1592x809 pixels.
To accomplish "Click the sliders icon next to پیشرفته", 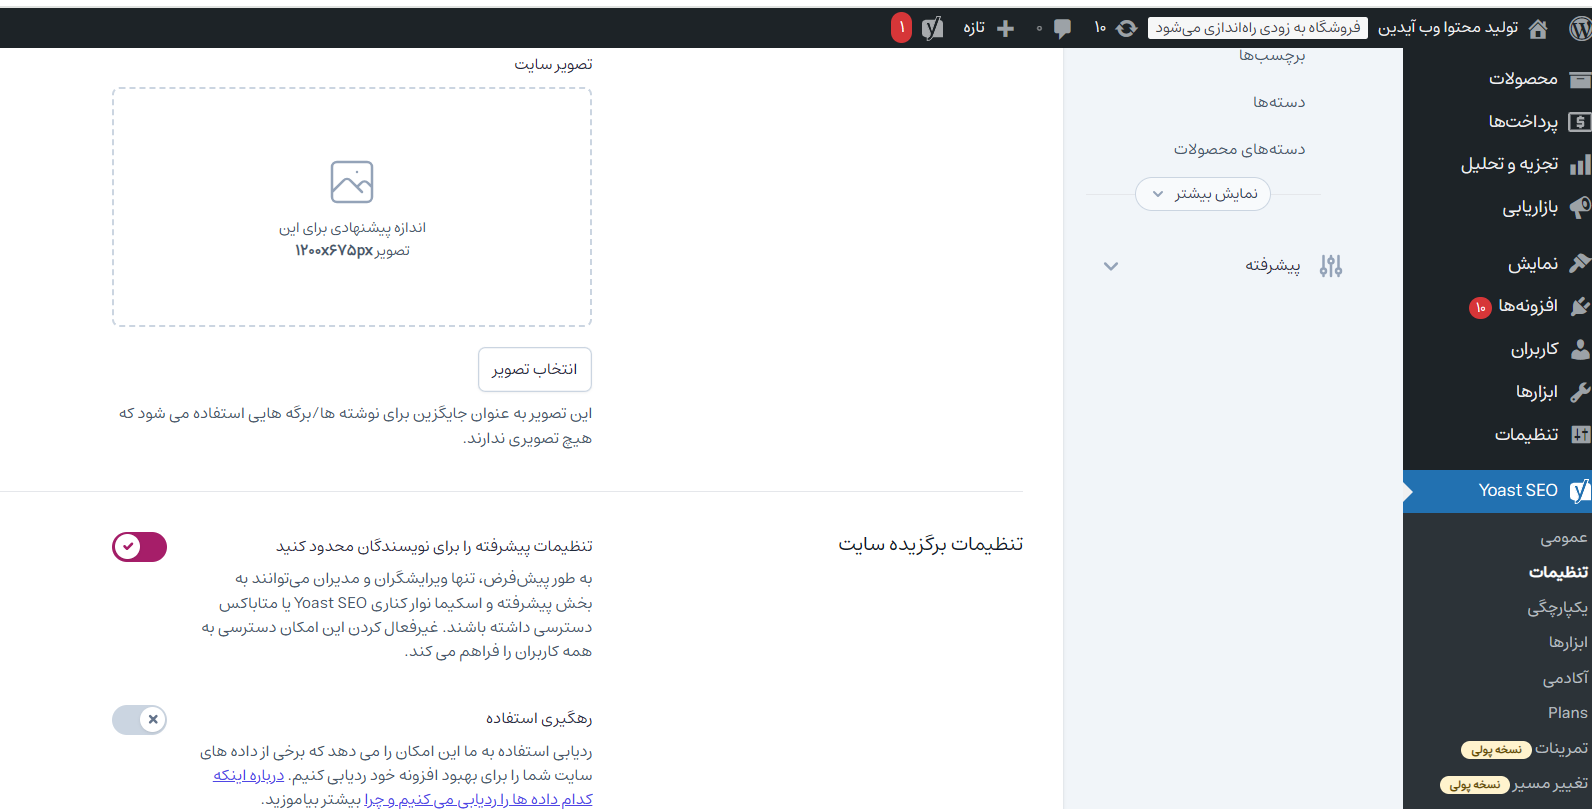I will point(1330,266).
